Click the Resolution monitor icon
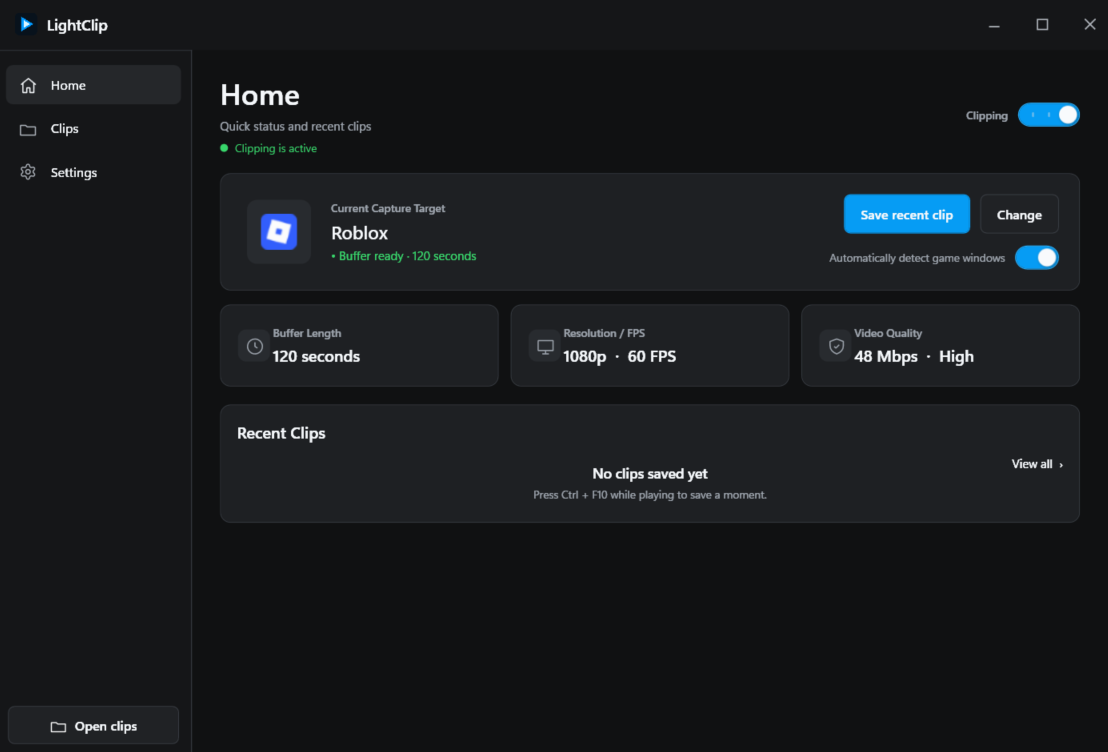Image resolution: width=1108 pixels, height=752 pixels. pos(545,346)
